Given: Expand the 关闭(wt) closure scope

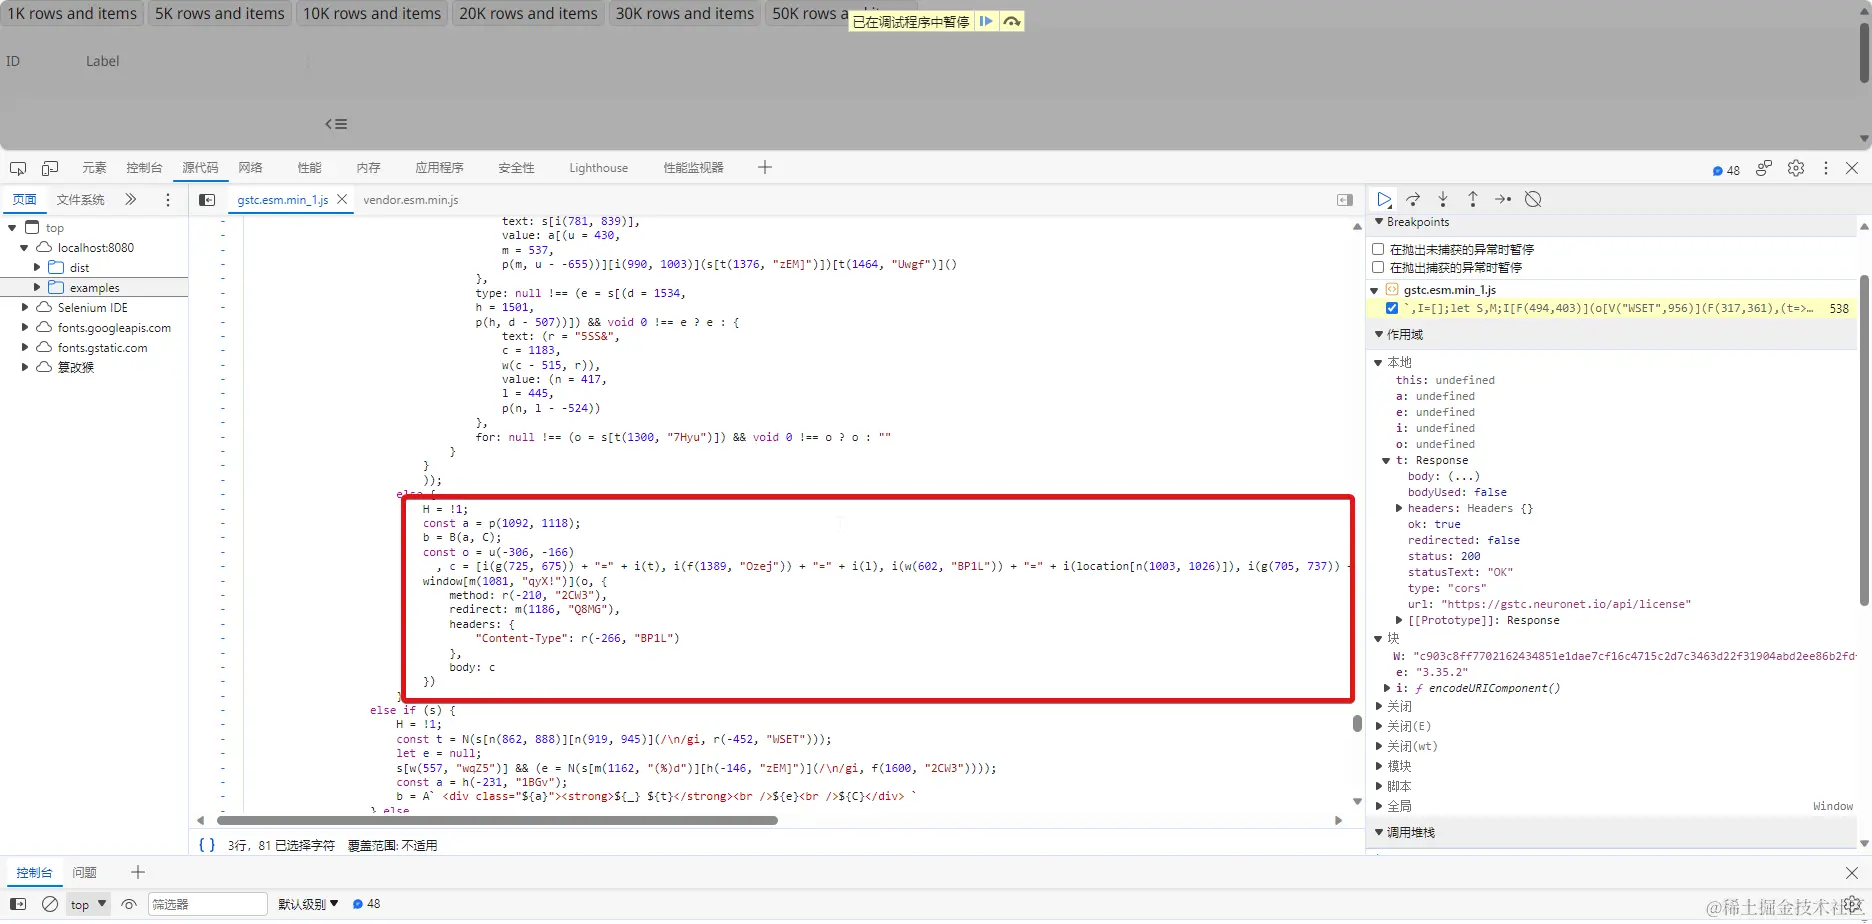Looking at the screenshot, I should (x=1379, y=746).
